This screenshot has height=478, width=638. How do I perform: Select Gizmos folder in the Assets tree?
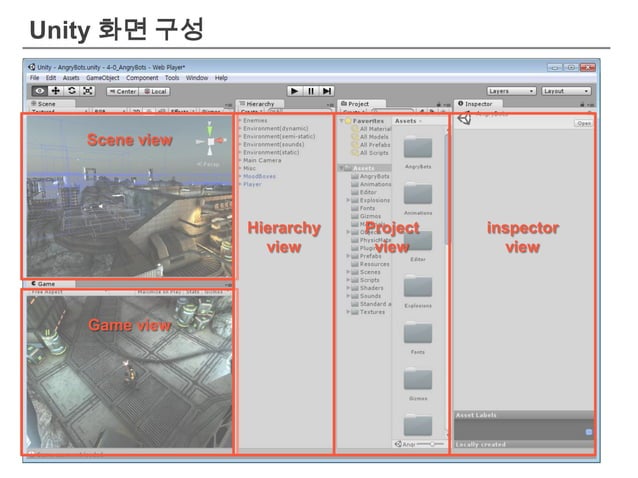(x=366, y=216)
